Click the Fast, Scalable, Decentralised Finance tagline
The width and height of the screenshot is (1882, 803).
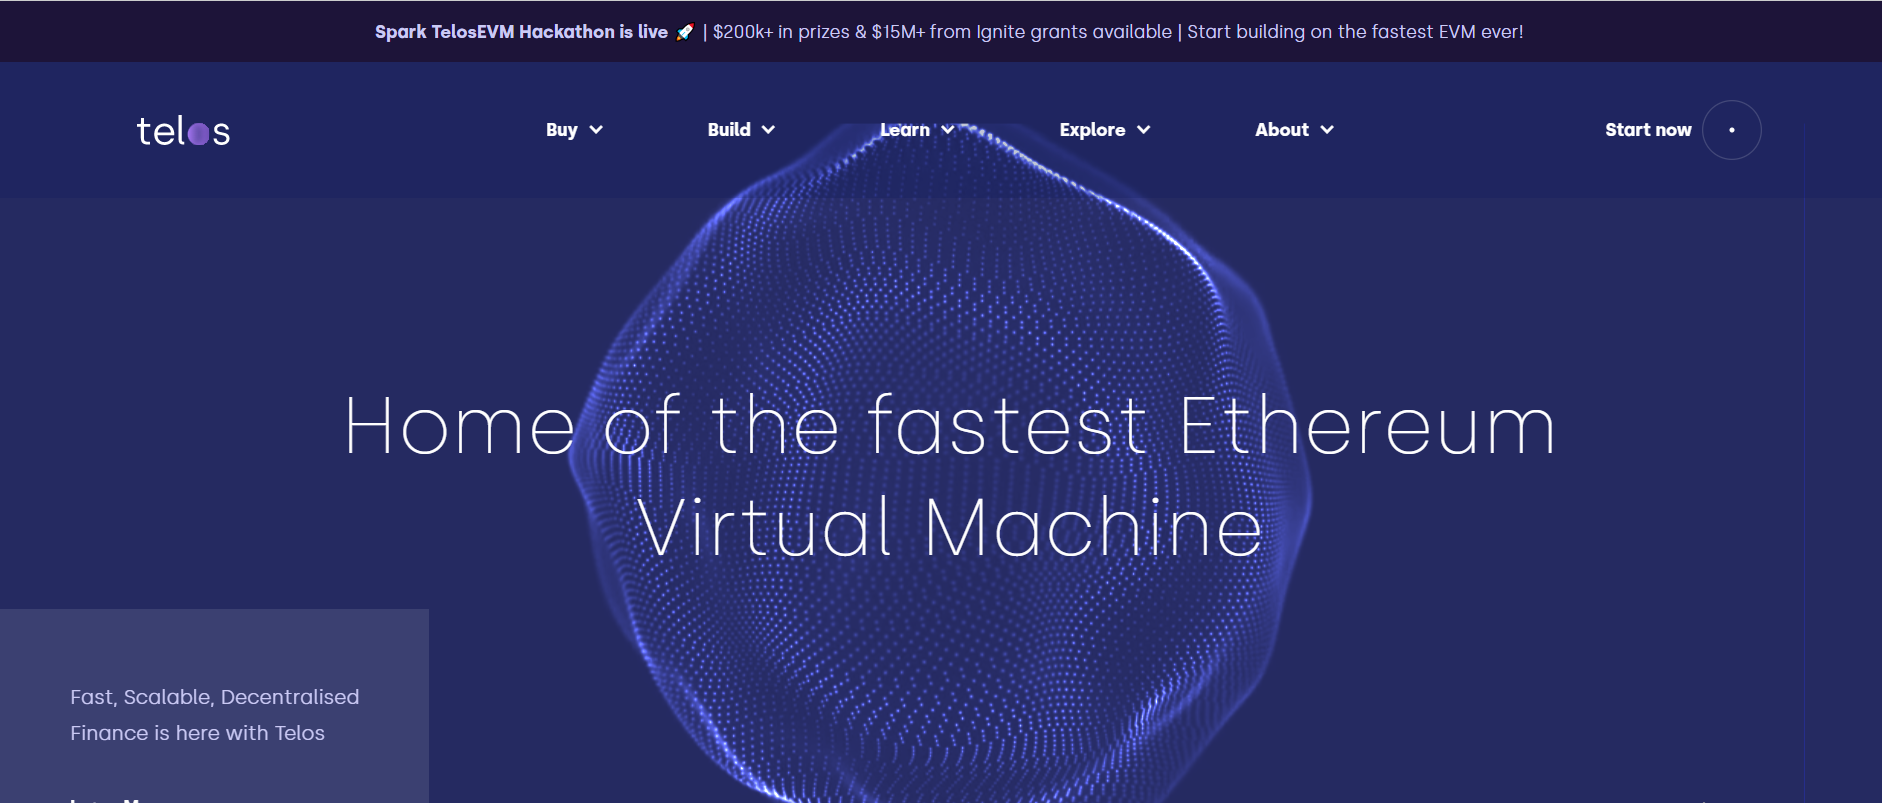(214, 715)
